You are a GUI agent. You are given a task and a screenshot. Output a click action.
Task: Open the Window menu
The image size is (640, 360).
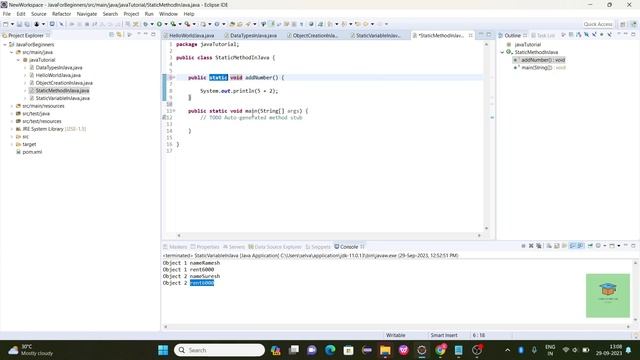pyautogui.click(x=168, y=14)
